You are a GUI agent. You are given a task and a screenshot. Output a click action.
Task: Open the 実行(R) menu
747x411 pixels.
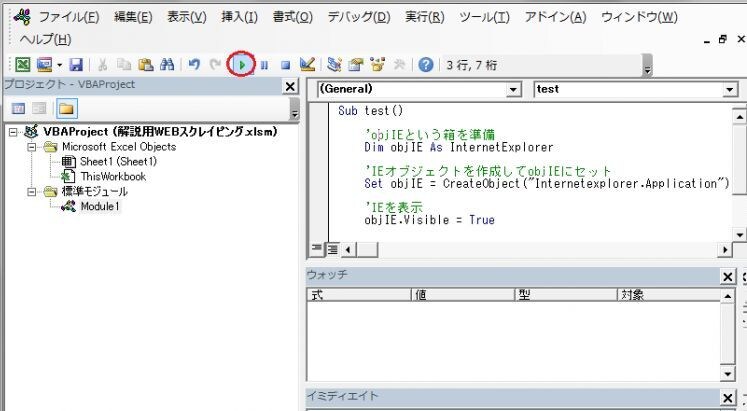click(424, 17)
